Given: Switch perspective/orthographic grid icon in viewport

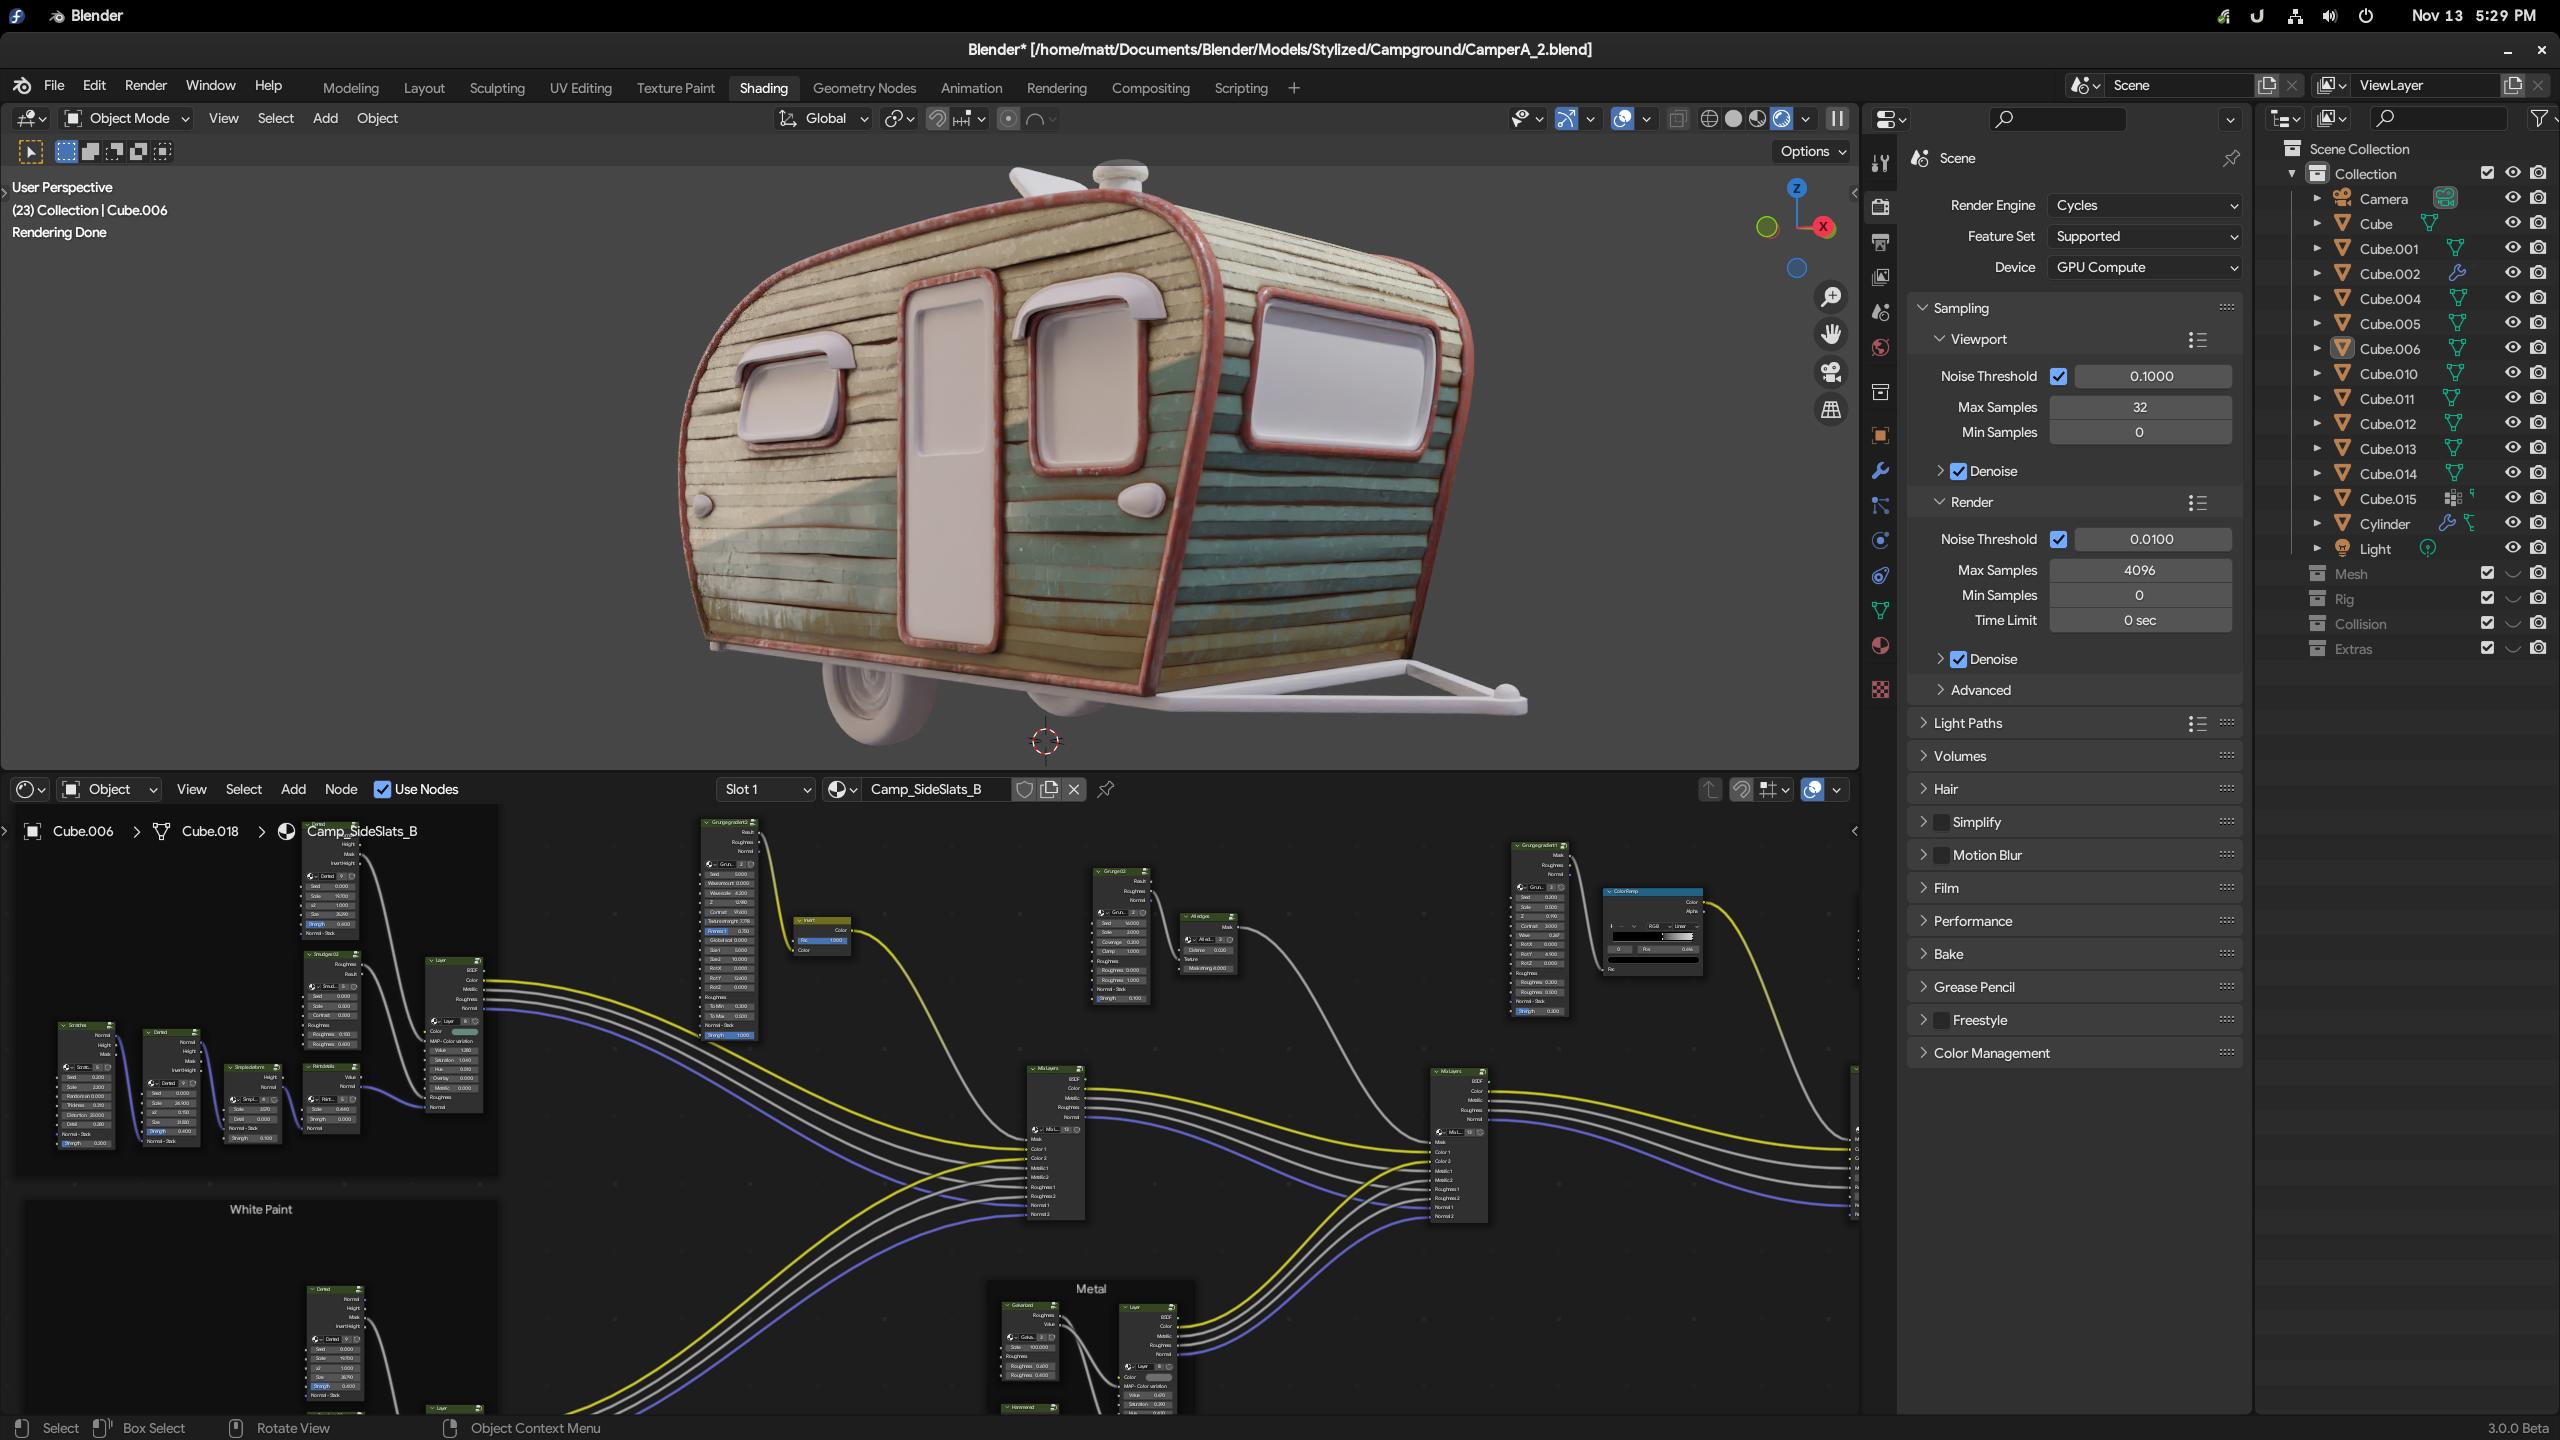Looking at the screenshot, I should [1831, 410].
